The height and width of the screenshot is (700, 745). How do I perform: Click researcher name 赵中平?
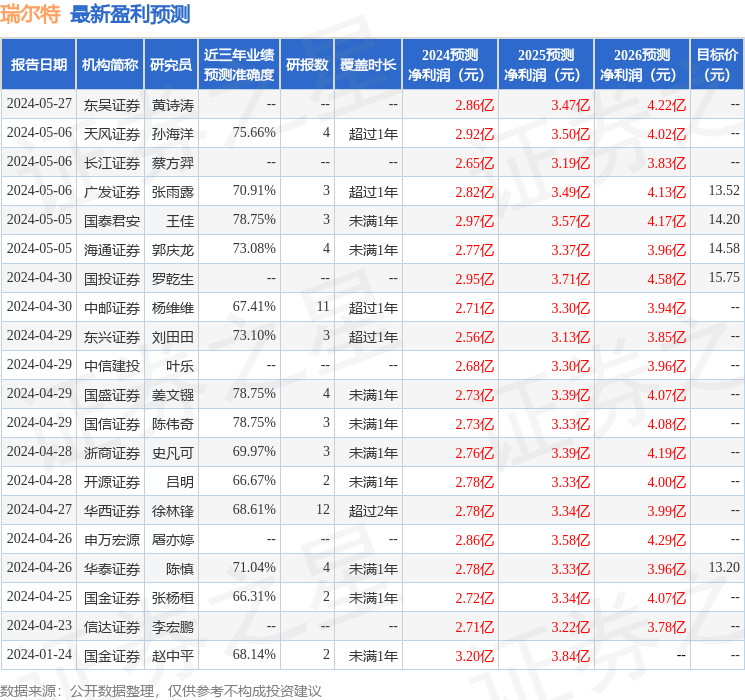pyautogui.click(x=173, y=656)
